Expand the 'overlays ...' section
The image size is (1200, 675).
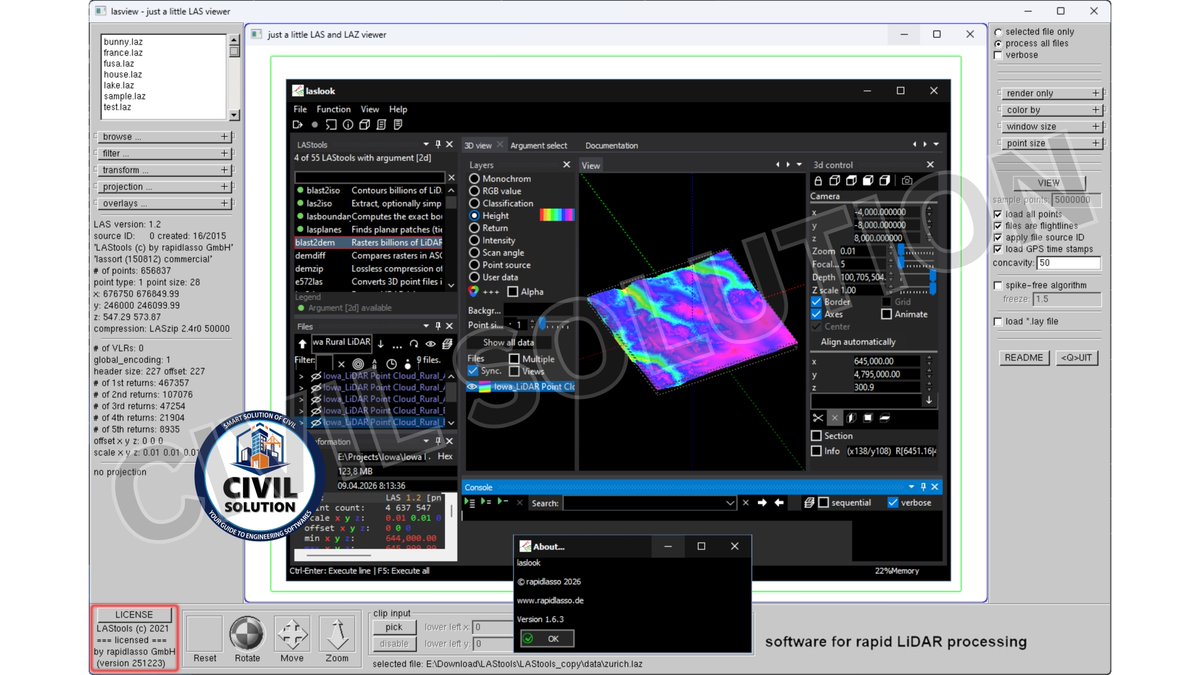pyautogui.click(x=165, y=204)
